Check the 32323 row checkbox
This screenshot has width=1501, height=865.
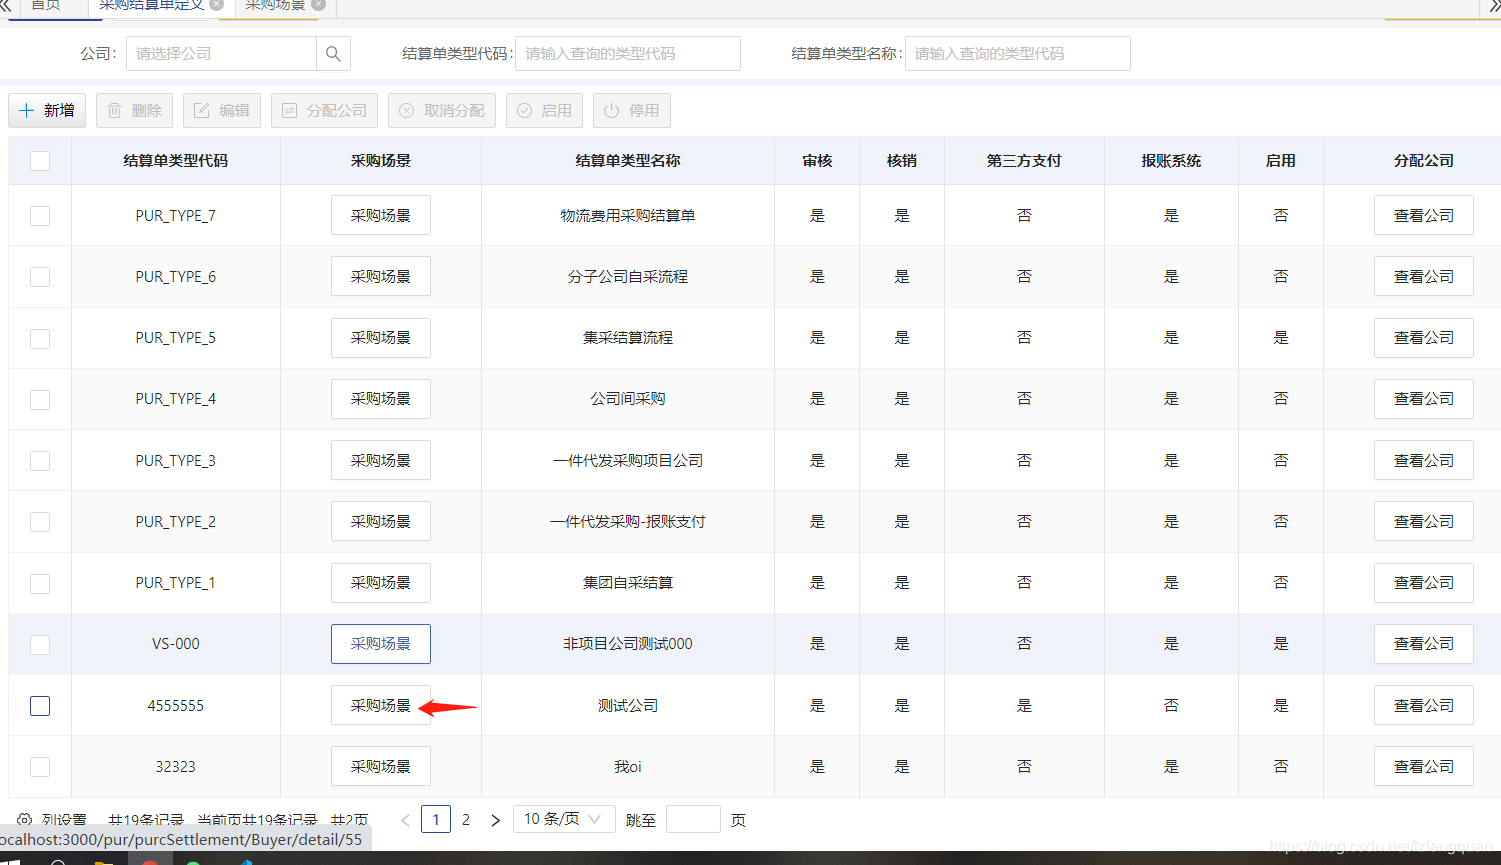click(x=40, y=767)
